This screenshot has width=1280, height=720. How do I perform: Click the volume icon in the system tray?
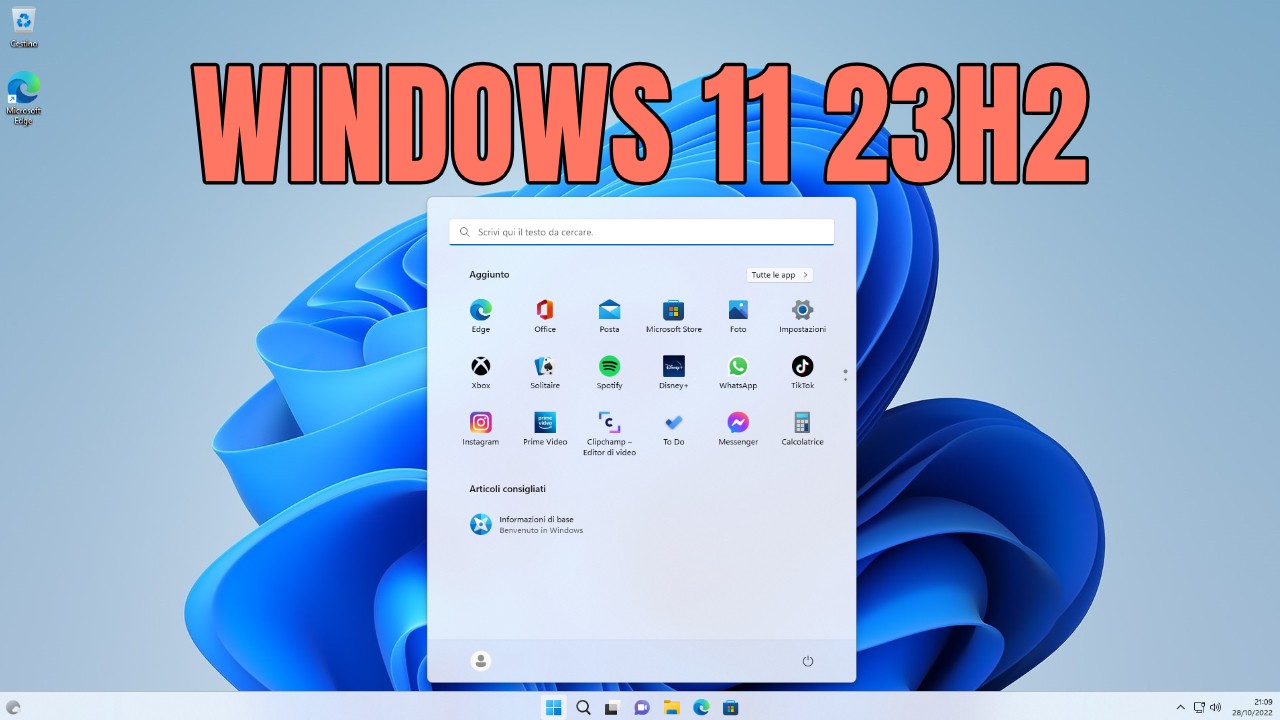[x=1215, y=707]
